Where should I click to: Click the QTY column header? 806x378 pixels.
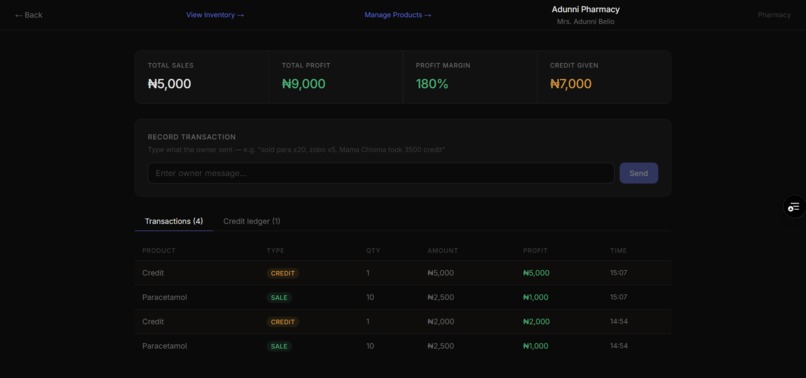pos(373,250)
